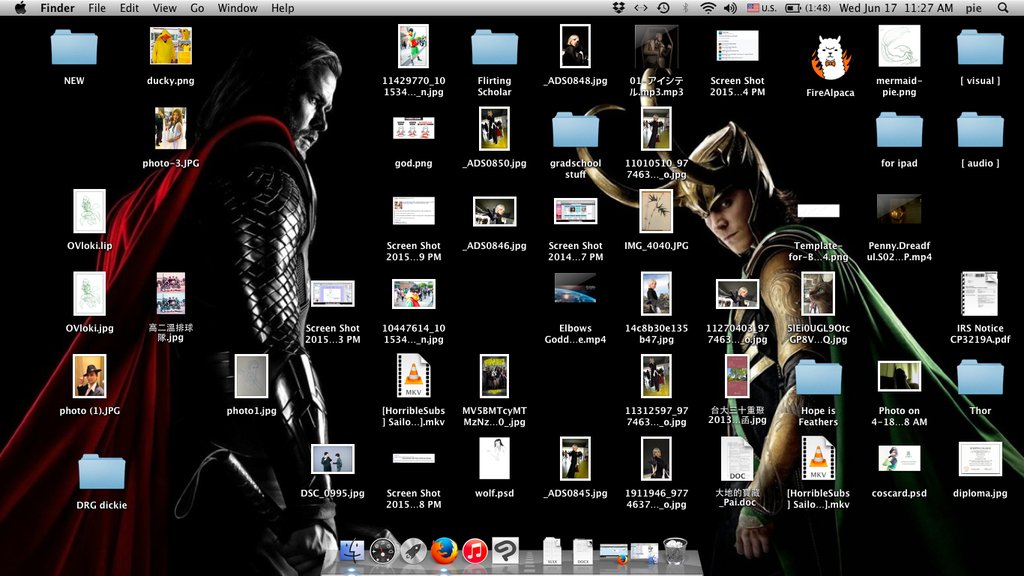
Task: Open the Wi-Fi status menu
Action: (708, 8)
